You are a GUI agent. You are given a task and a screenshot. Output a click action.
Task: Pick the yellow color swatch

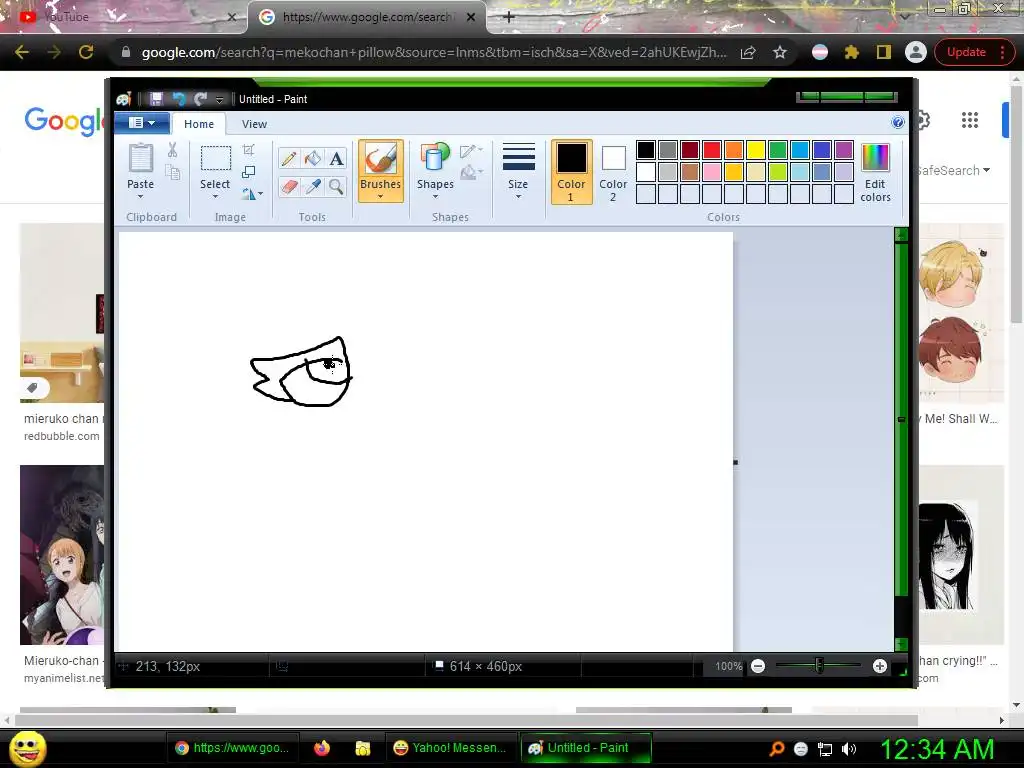point(756,150)
